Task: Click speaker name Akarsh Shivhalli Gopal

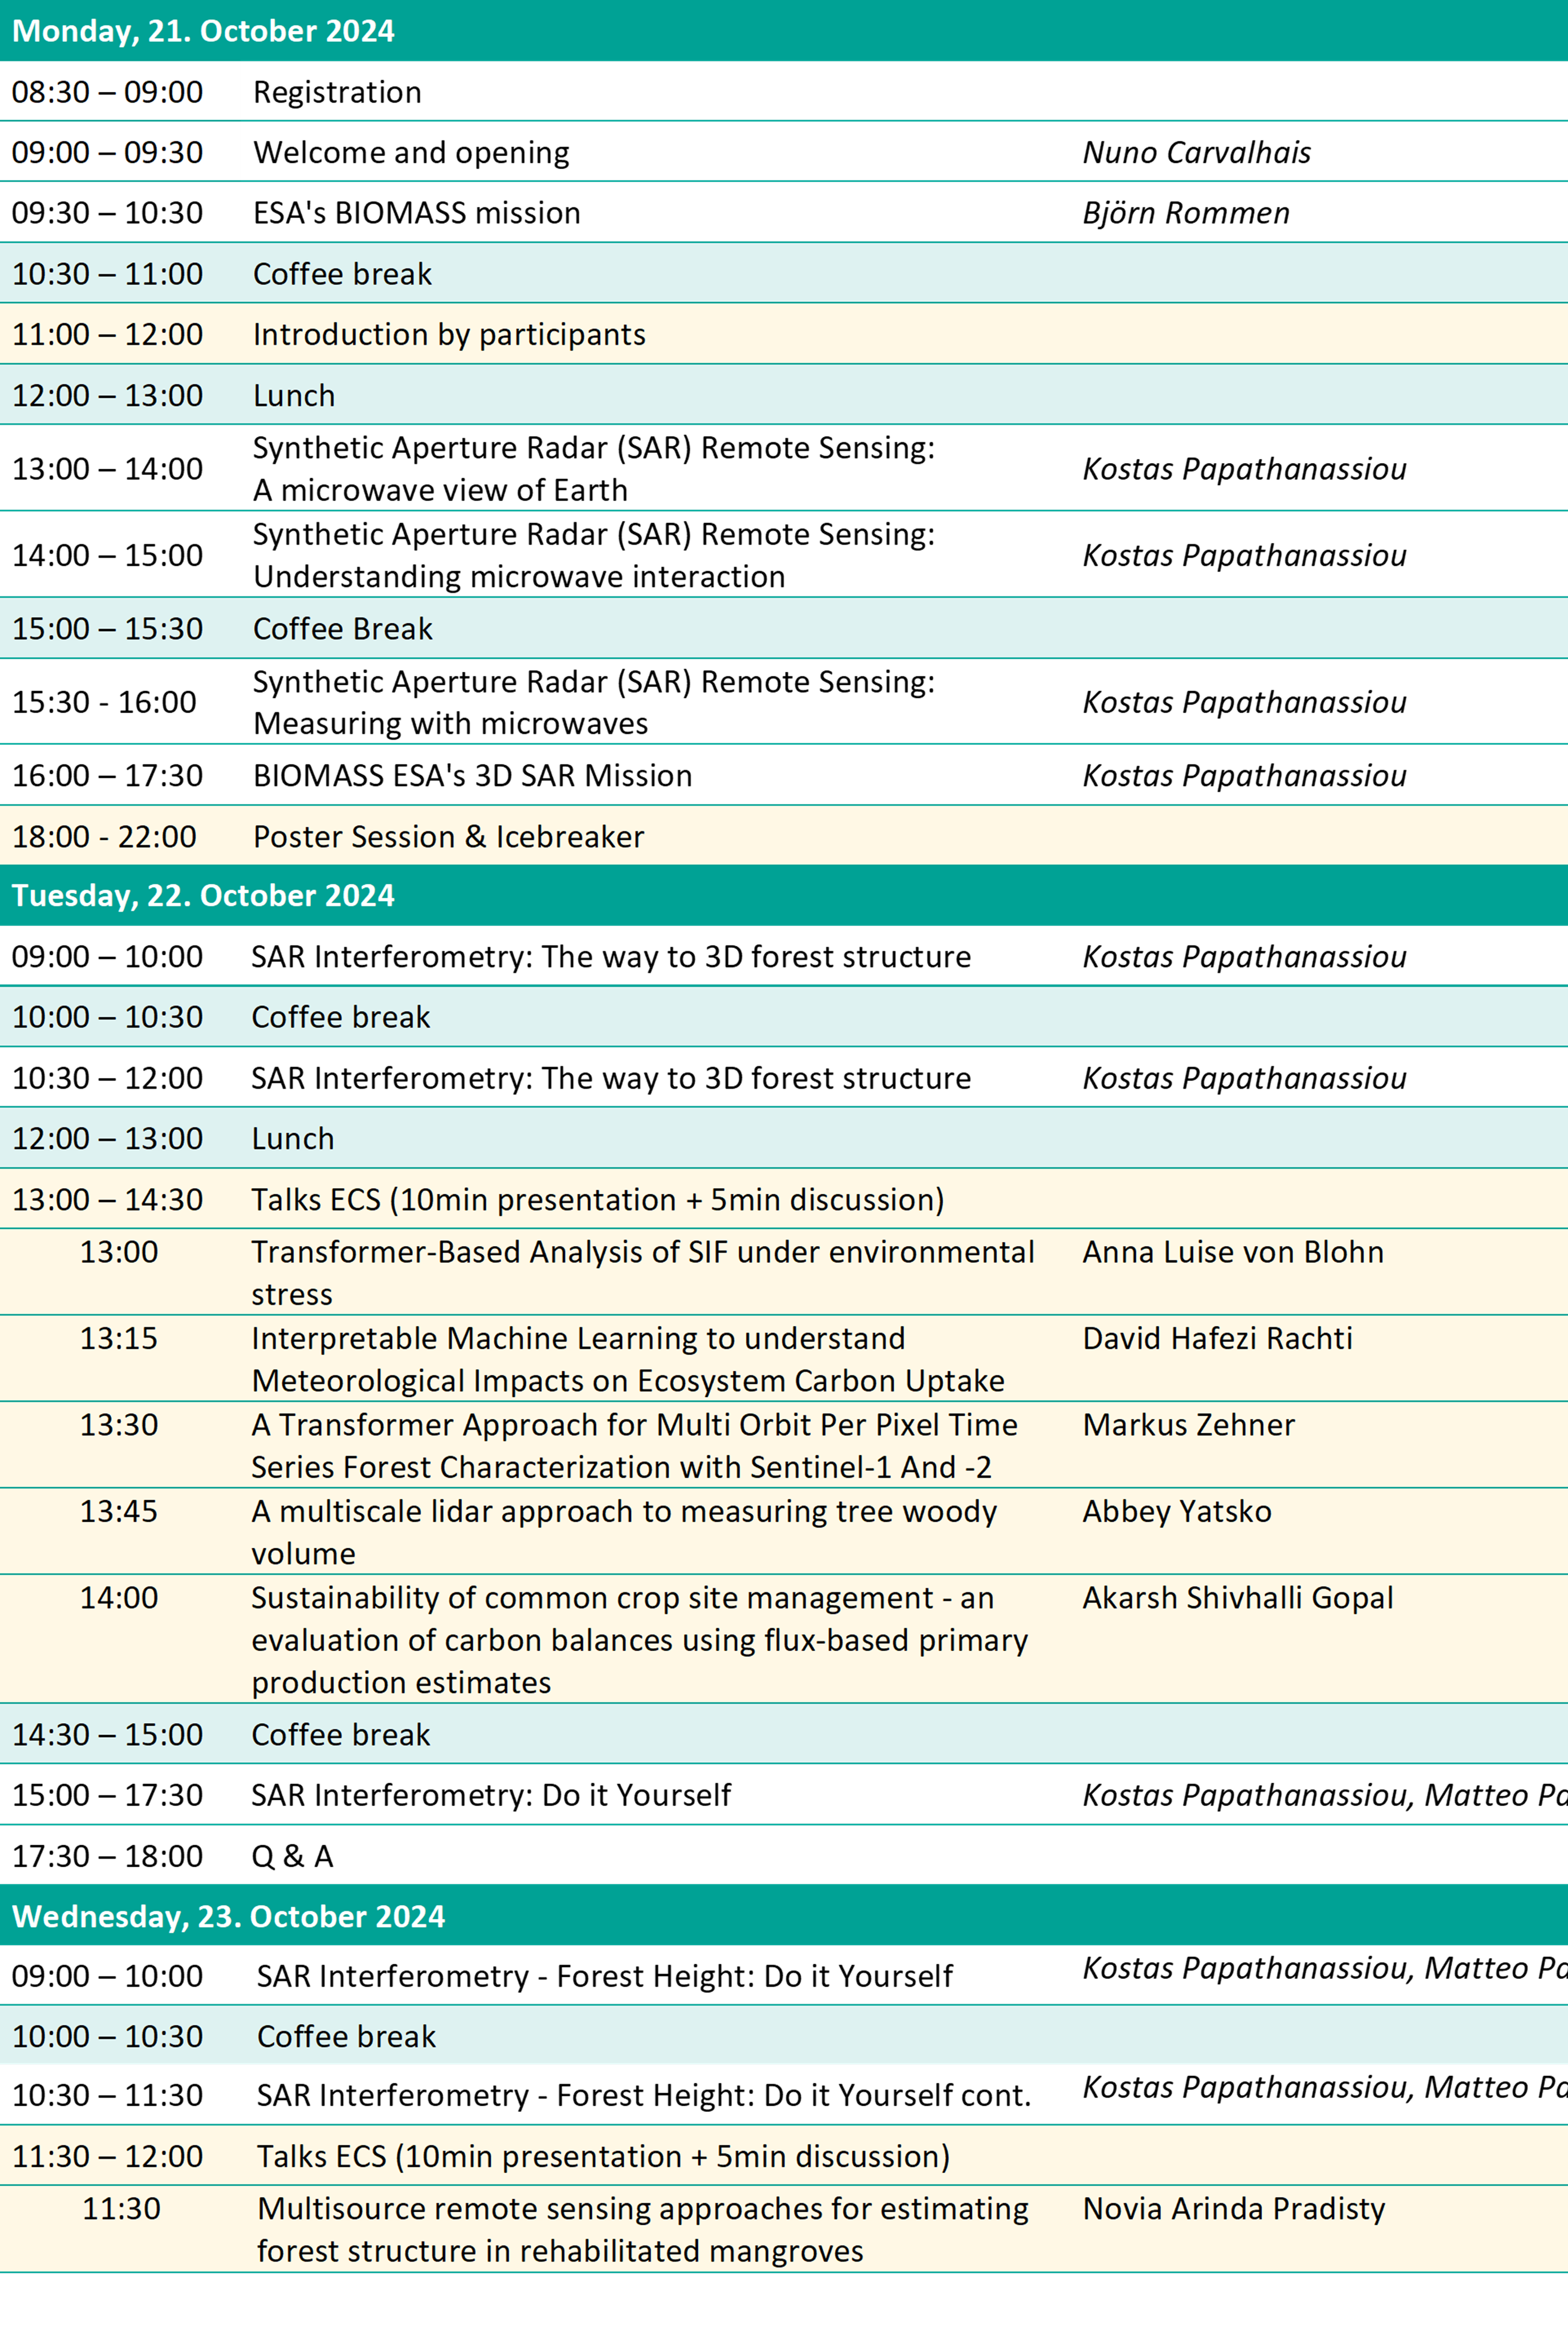Action: tap(1237, 1598)
